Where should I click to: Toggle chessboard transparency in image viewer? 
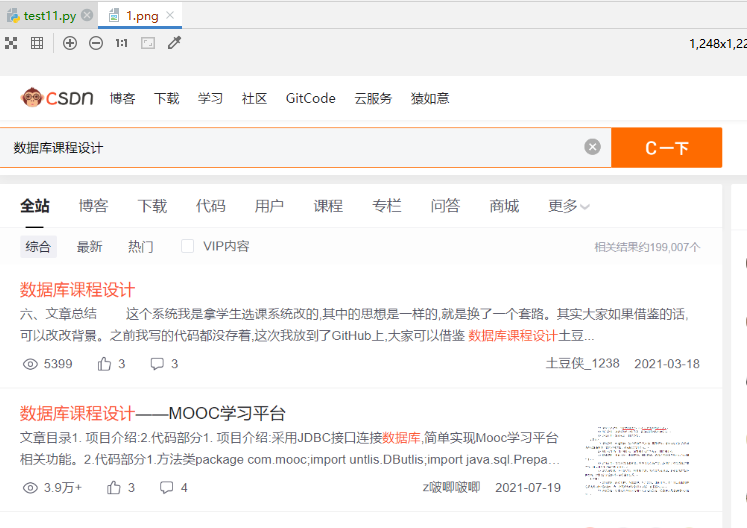[x=11, y=43]
